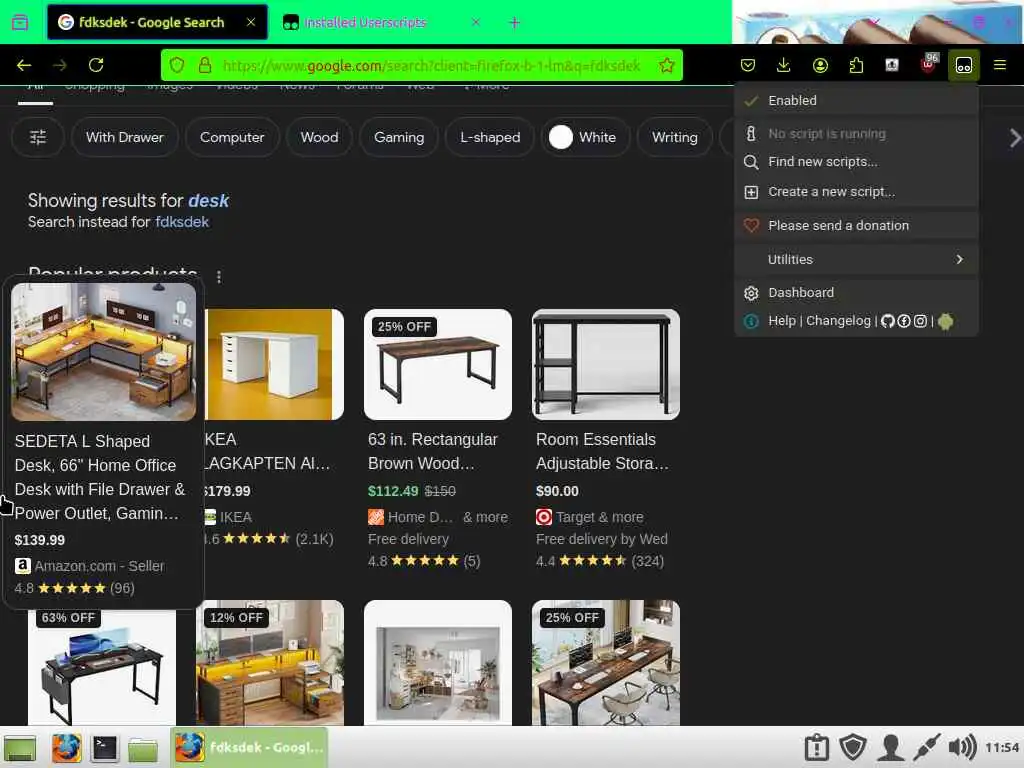
Task: Select Find new scripts... menu entry
Action: click(x=856, y=162)
